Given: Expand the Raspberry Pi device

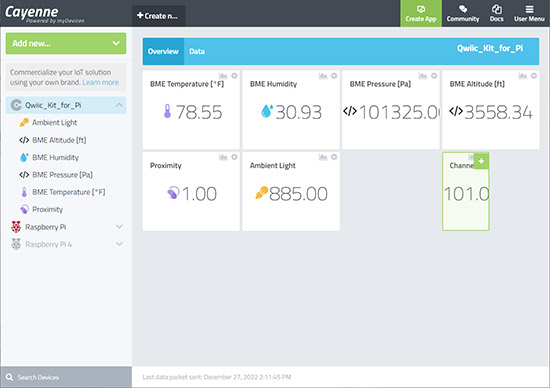Looking at the screenshot, I should point(119,227).
